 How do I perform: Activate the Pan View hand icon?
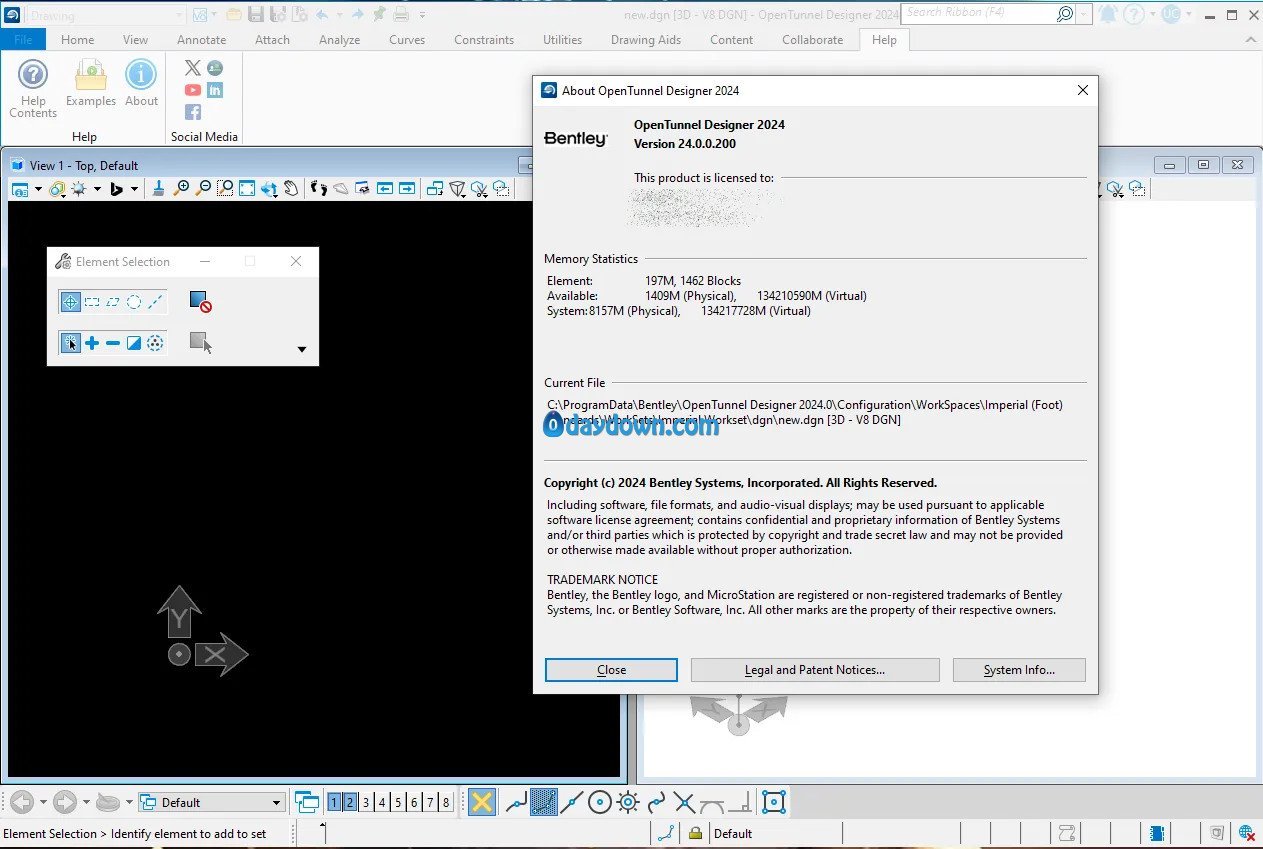(291, 188)
